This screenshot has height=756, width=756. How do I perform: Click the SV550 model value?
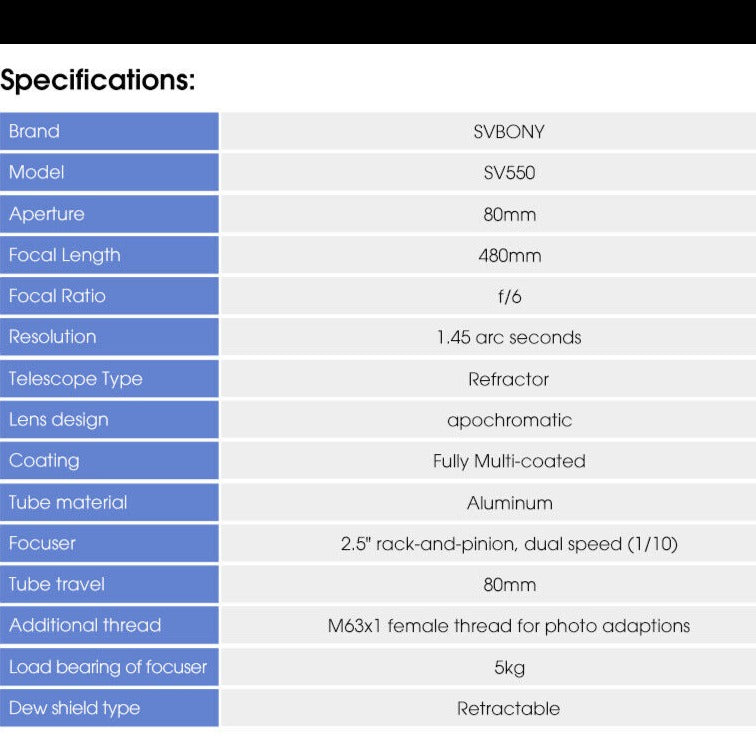pyautogui.click(x=509, y=173)
